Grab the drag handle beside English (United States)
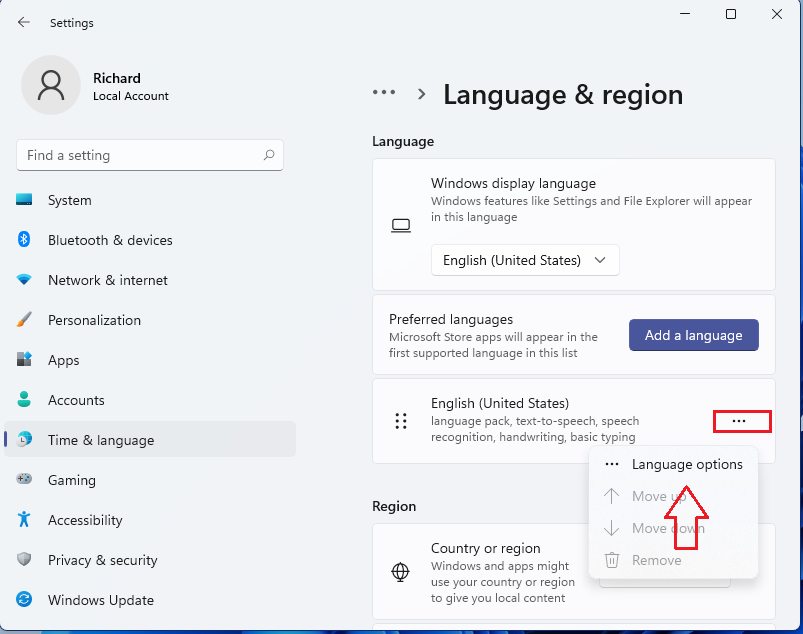 point(401,421)
